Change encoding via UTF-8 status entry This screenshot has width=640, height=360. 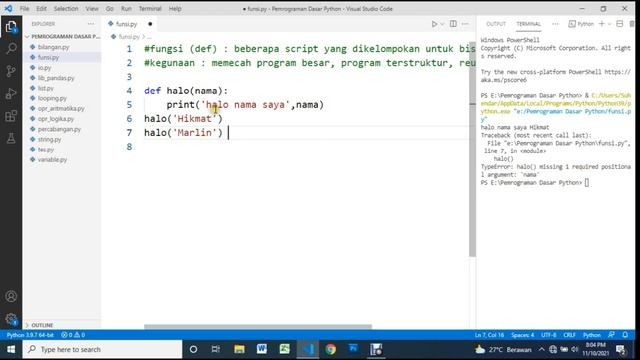(548, 335)
